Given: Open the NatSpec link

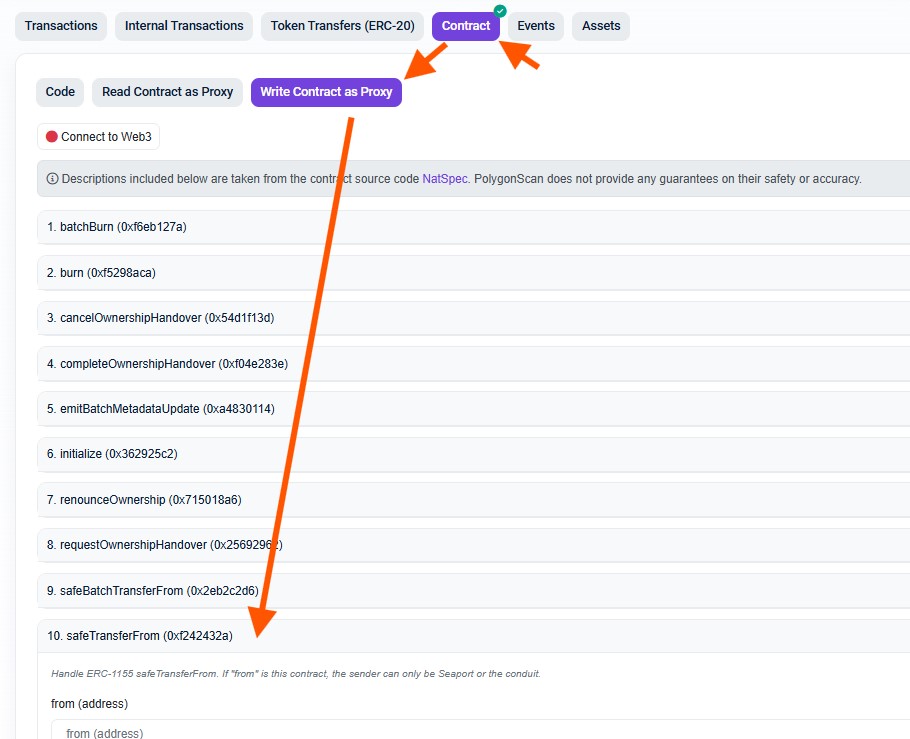Looking at the screenshot, I should coord(445,179).
